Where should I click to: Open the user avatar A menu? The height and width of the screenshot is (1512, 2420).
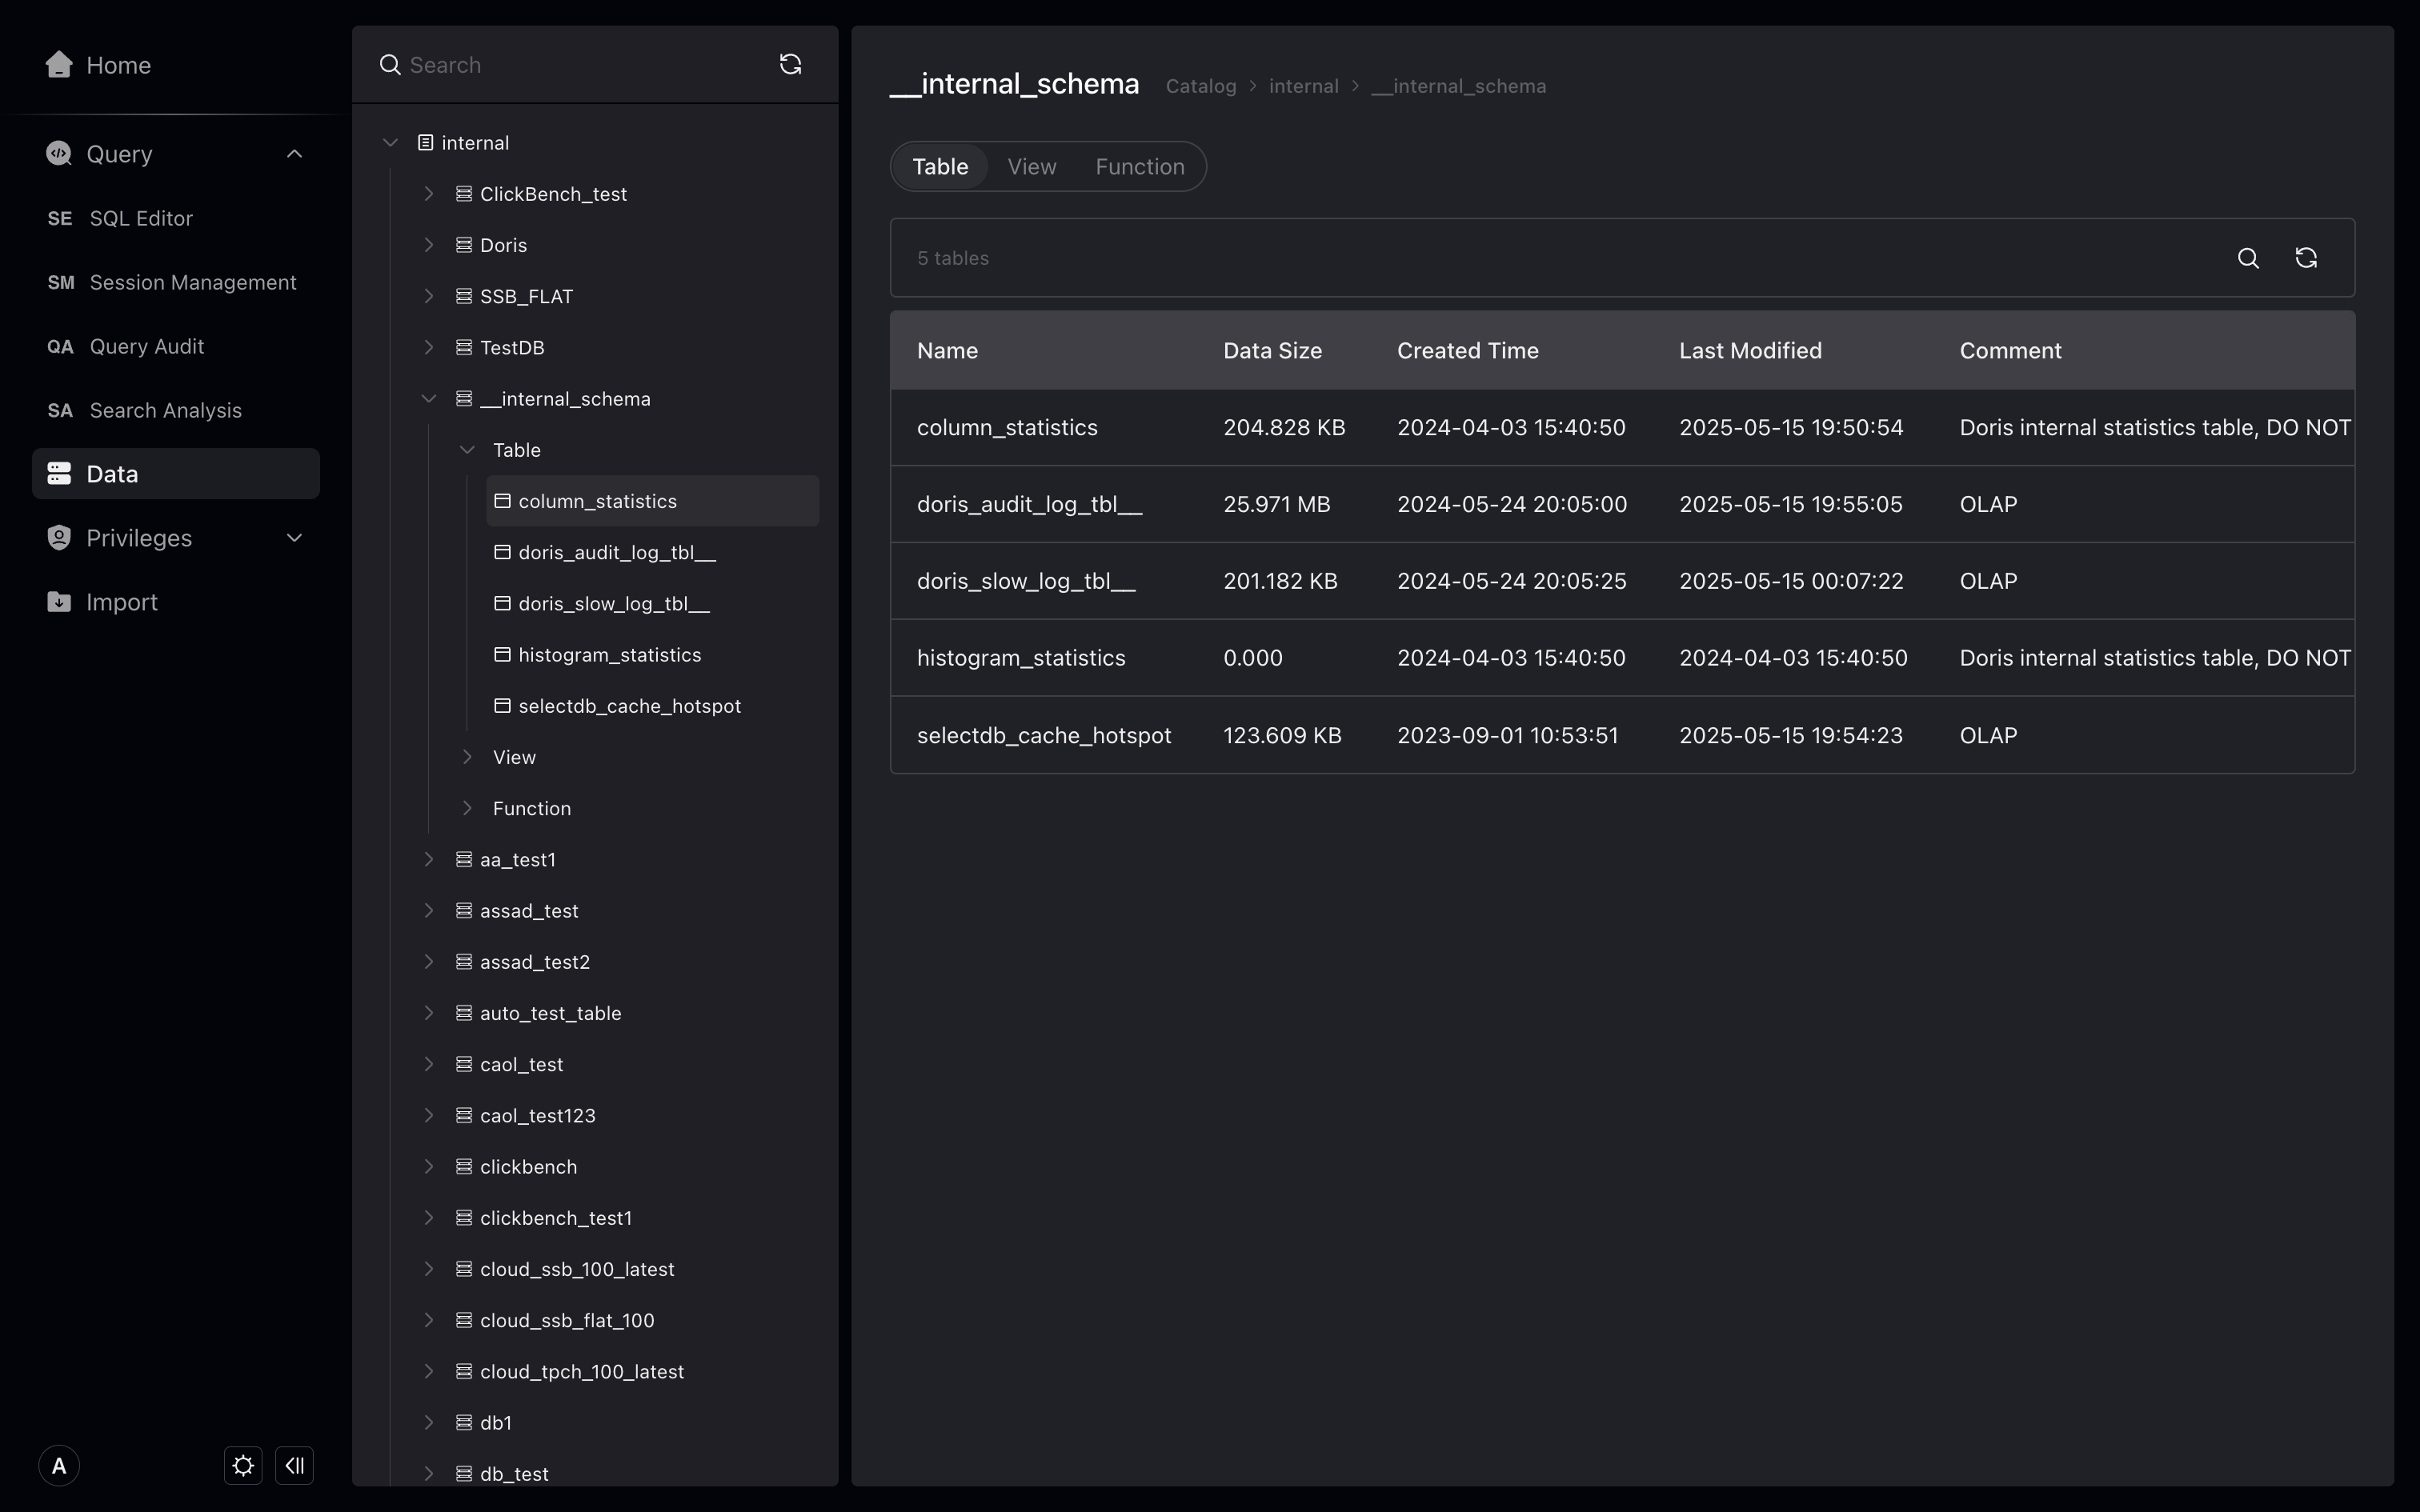click(x=59, y=1466)
